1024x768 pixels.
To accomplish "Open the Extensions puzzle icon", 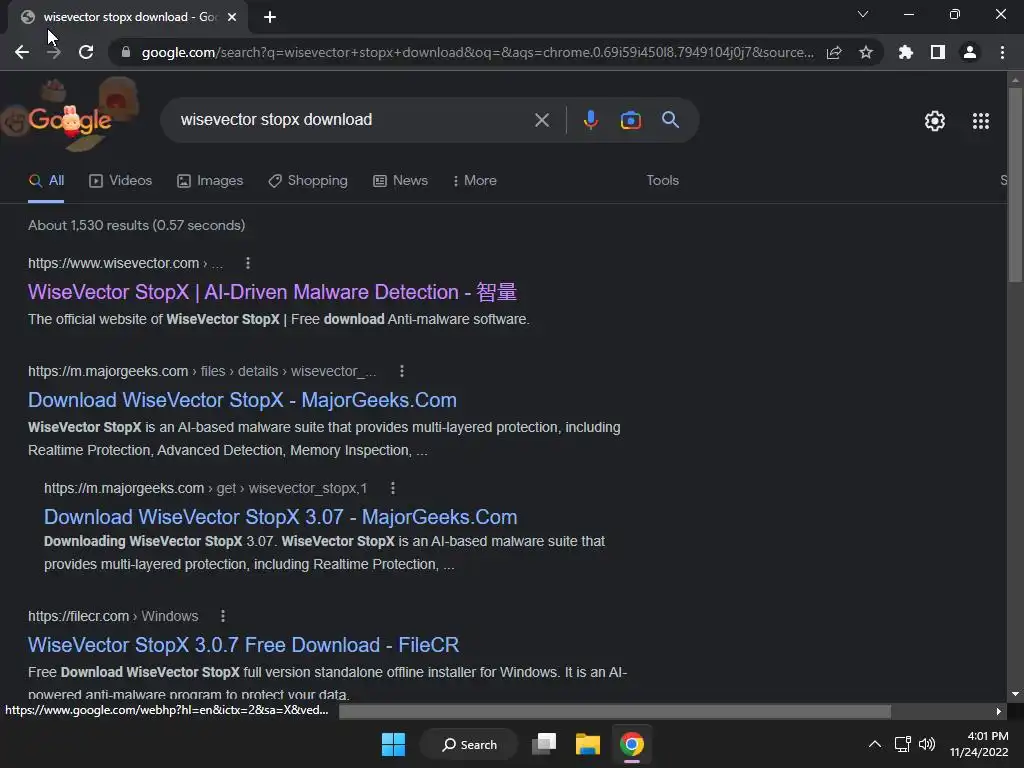I will pos(906,52).
